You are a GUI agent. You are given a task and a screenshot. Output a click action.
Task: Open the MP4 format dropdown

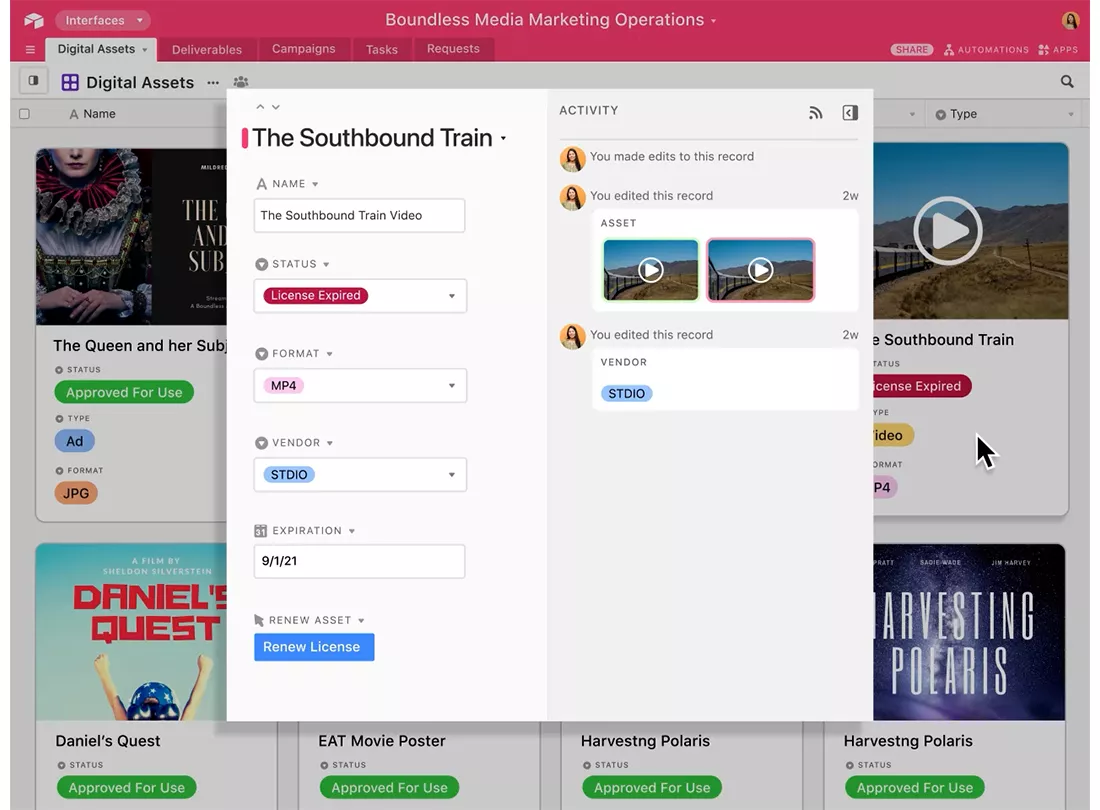pyautogui.click(x=361, y=386)
